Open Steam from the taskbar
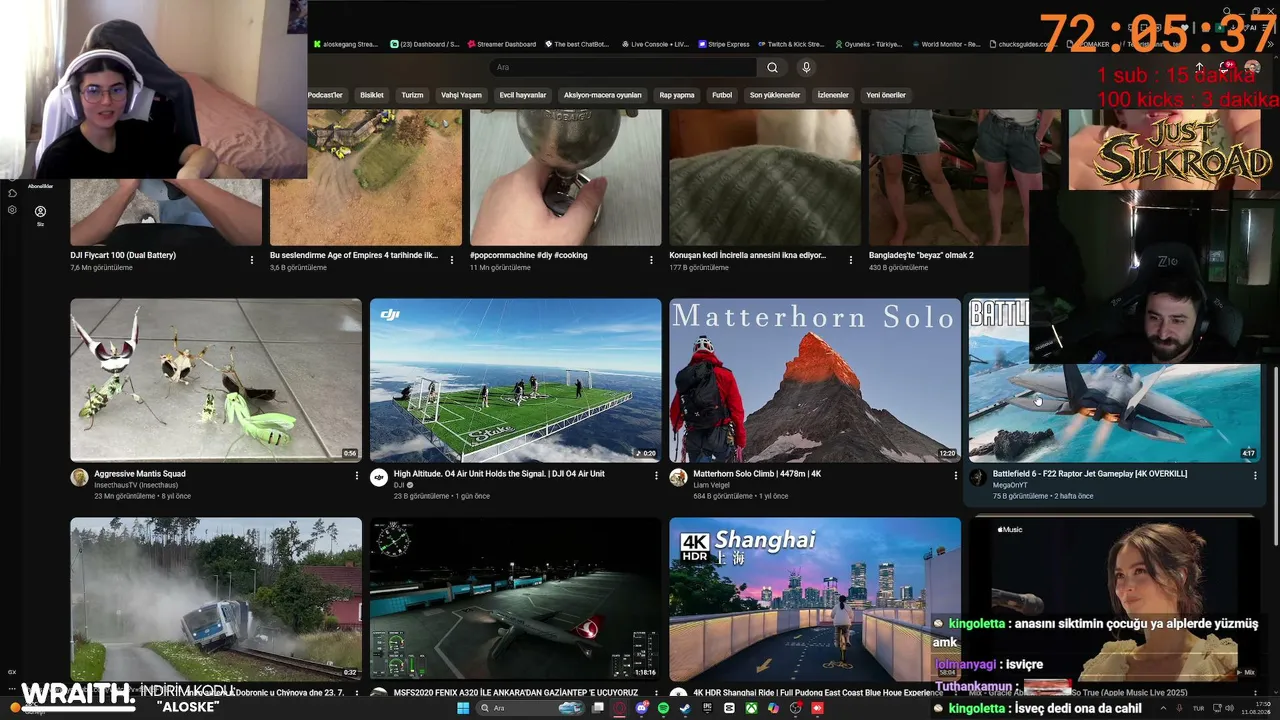This screenshot has height=720, width=1280. point(685,708)
